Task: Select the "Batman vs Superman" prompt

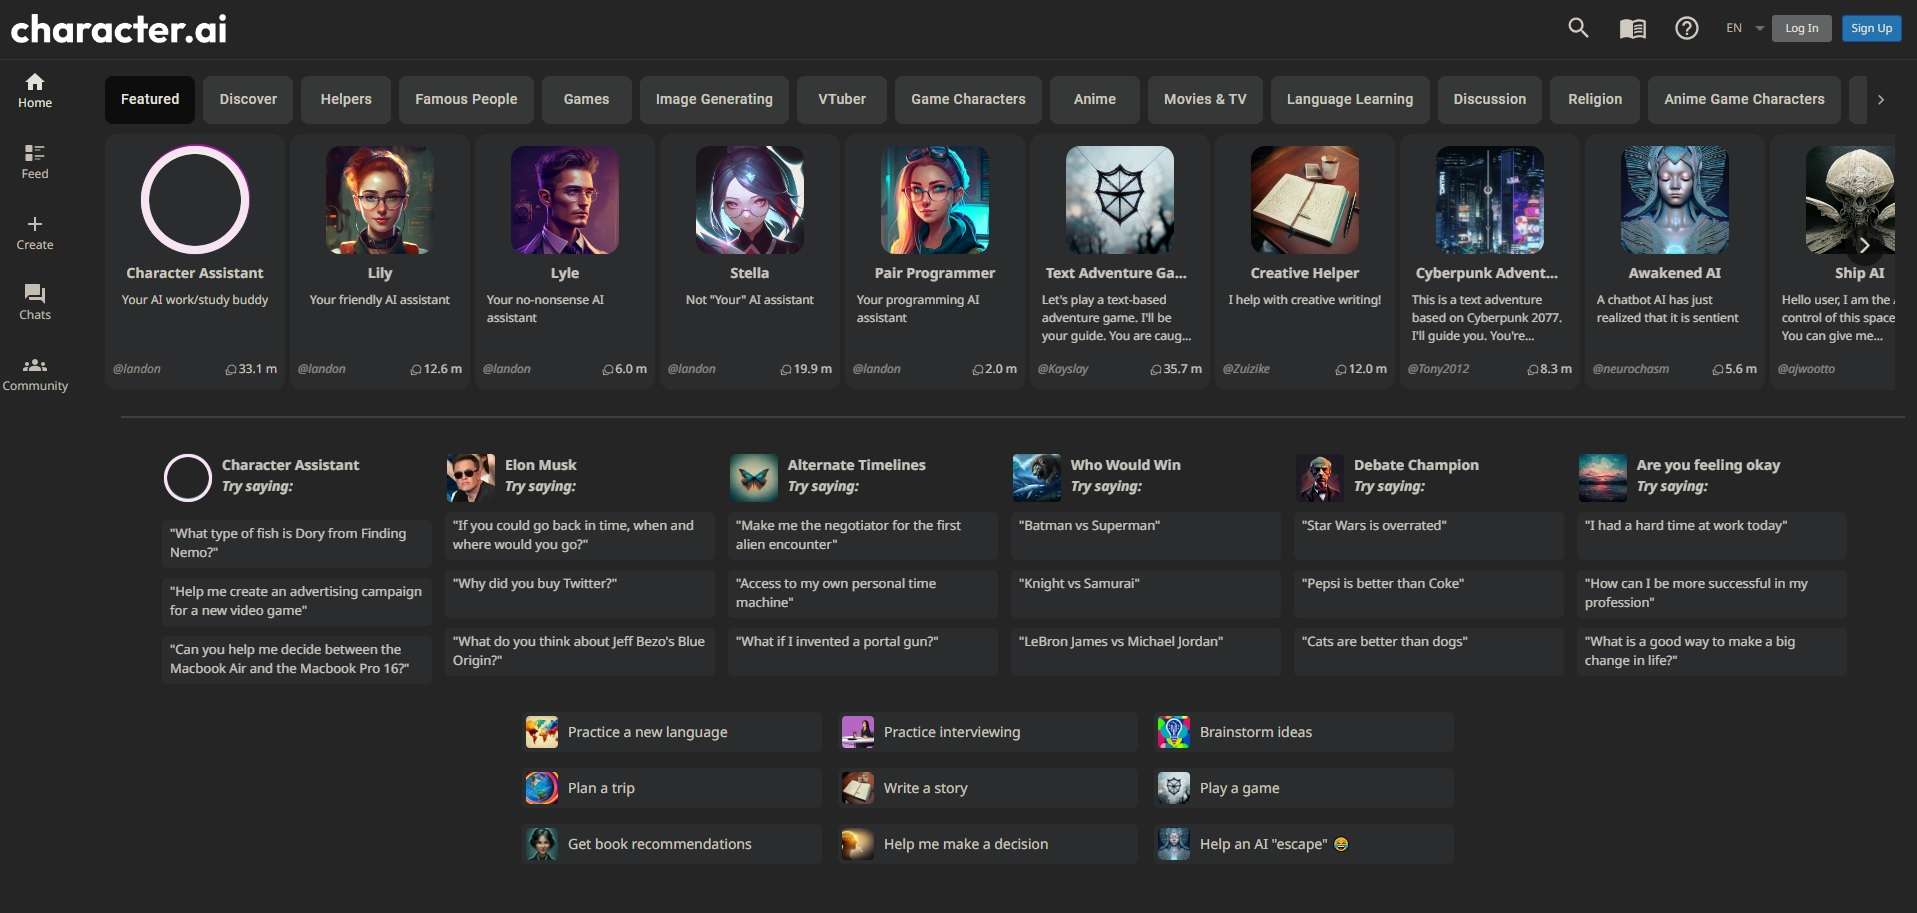Action: click(x=1146, y=535)
